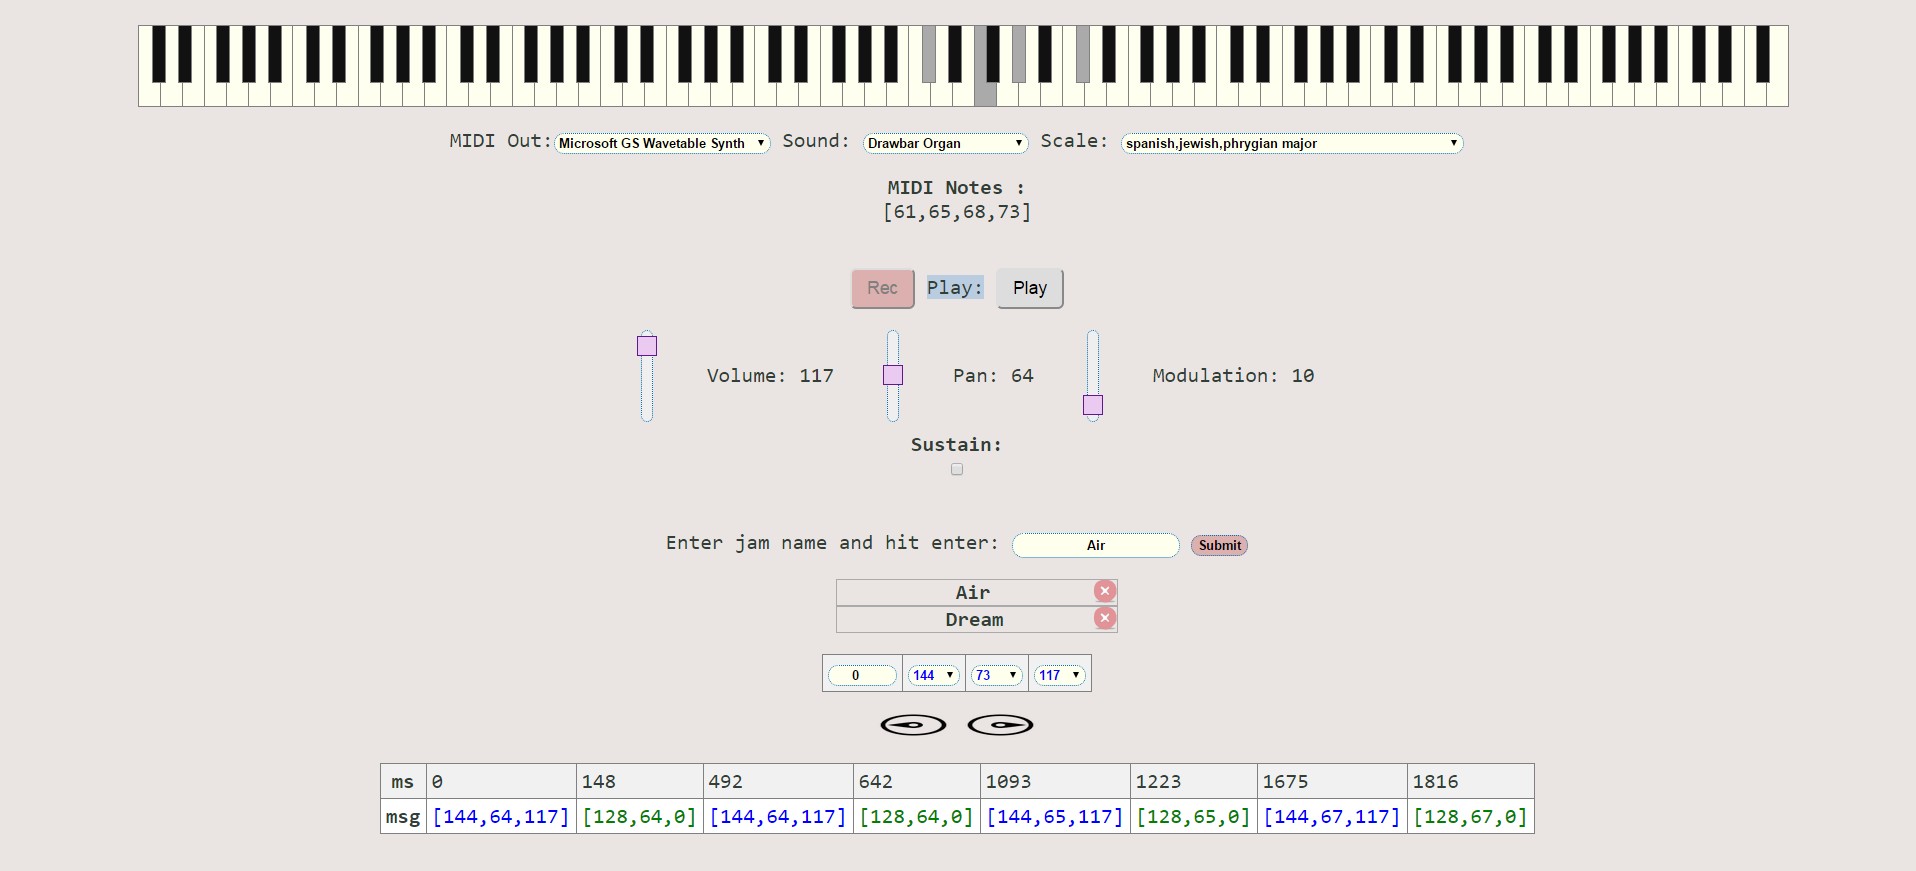Click the Volume slider handle
The width and height of the screenshot is (1916, 871).
point(647,346)
